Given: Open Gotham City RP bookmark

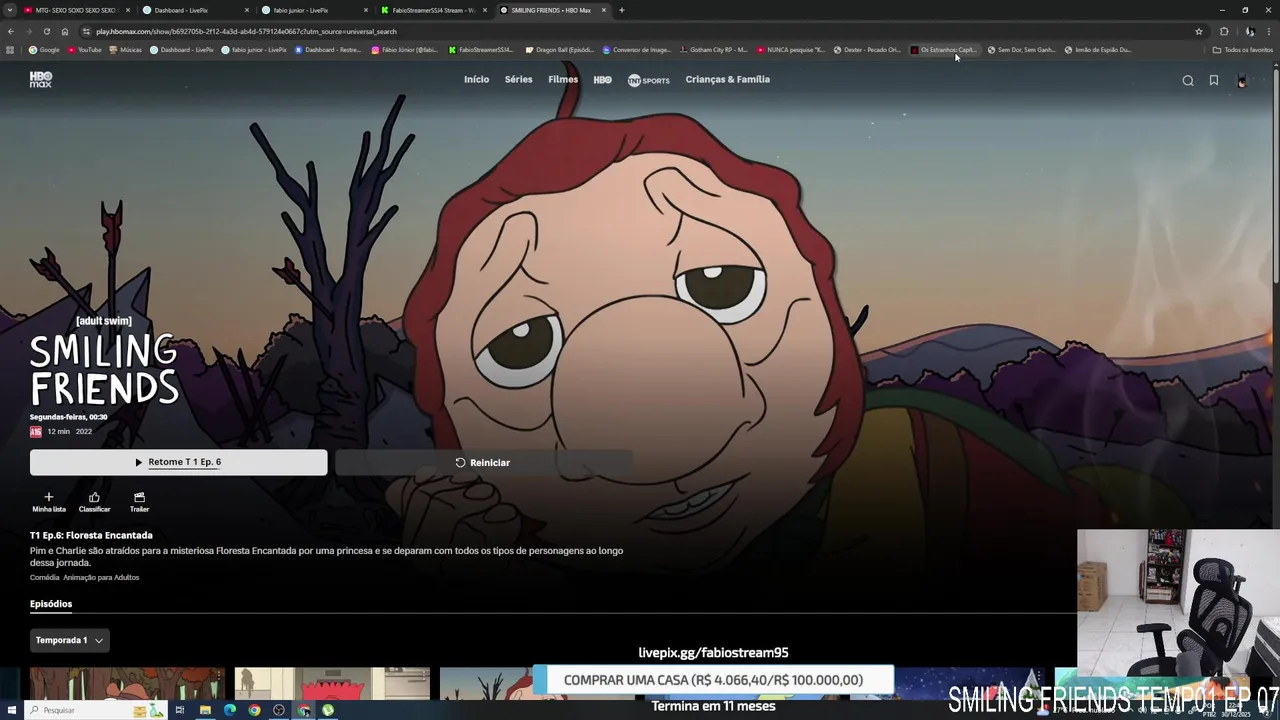Looking at the screenshot, I should pos(713,50).
